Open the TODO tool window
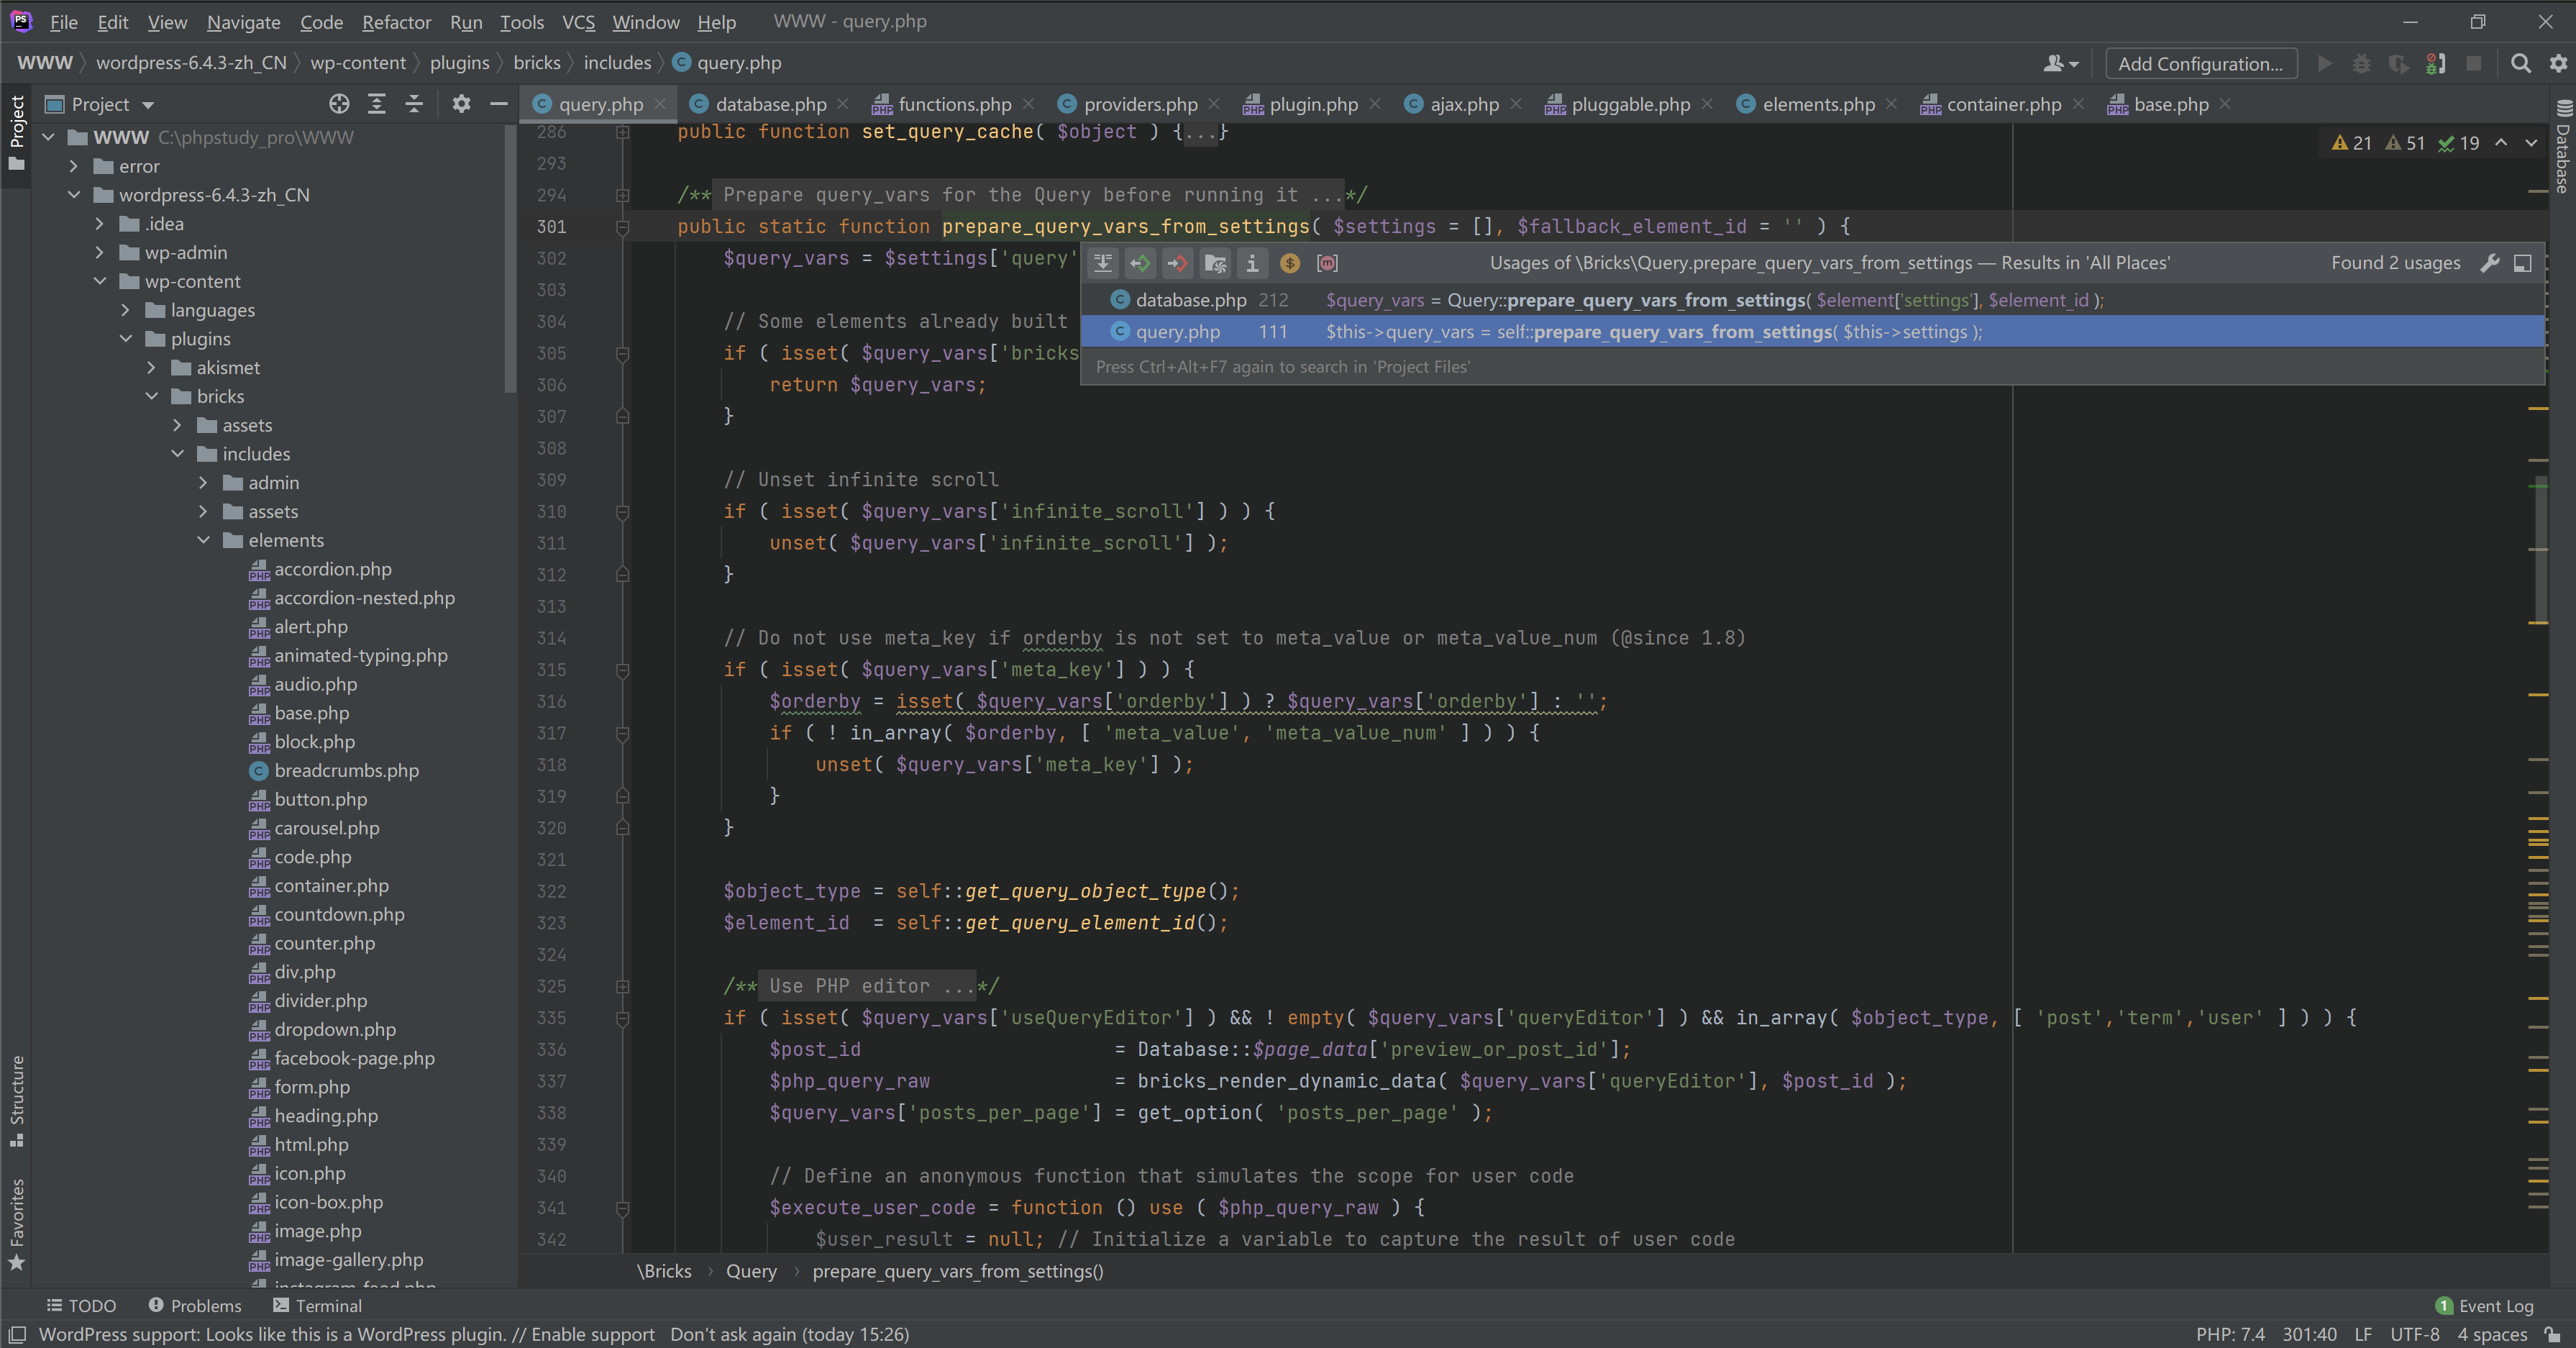Screen dimensions: 2576x1348 (82, 1306)
